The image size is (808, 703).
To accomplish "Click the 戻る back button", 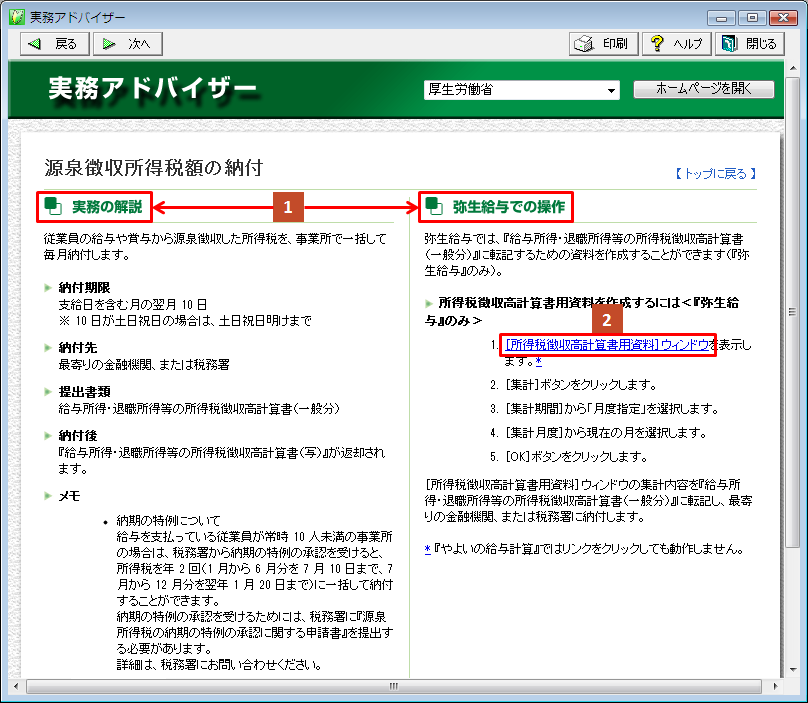I will click(x=55, y=44).
